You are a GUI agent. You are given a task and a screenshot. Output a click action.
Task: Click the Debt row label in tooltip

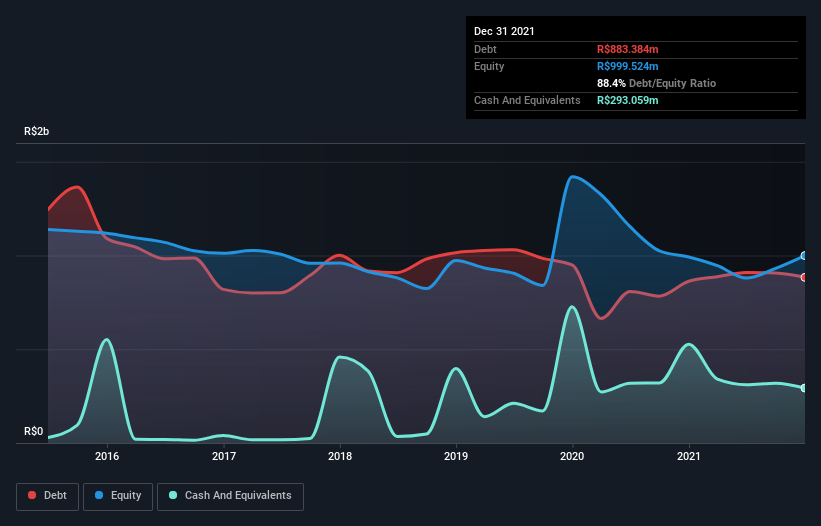pyautogui.click(x=485, y=49)
